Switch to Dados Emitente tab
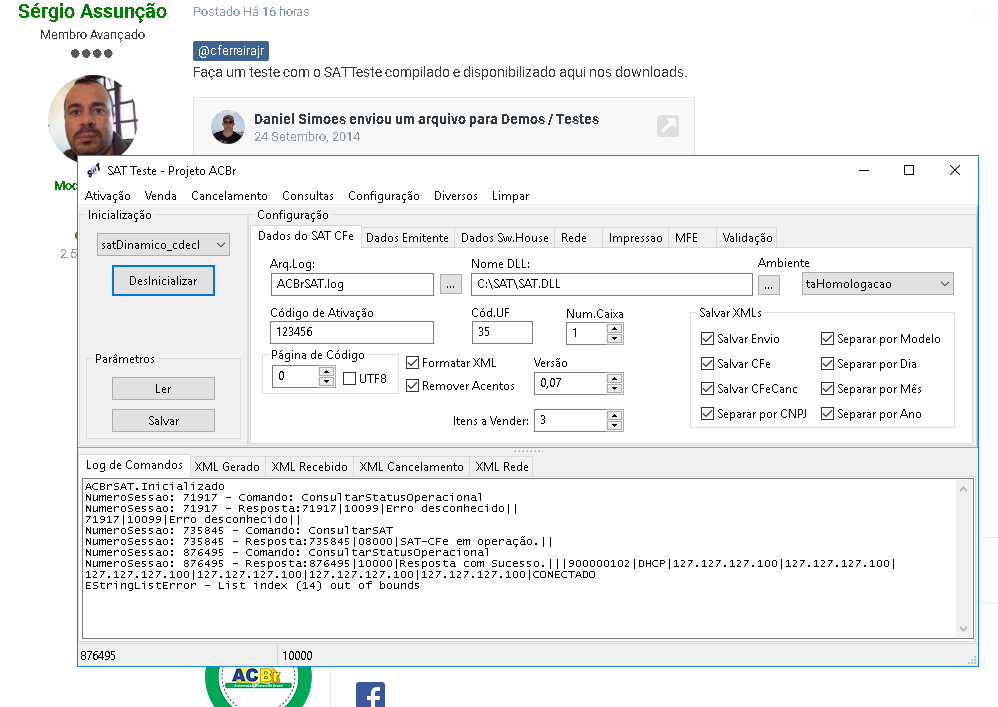 tap(407, 238)
